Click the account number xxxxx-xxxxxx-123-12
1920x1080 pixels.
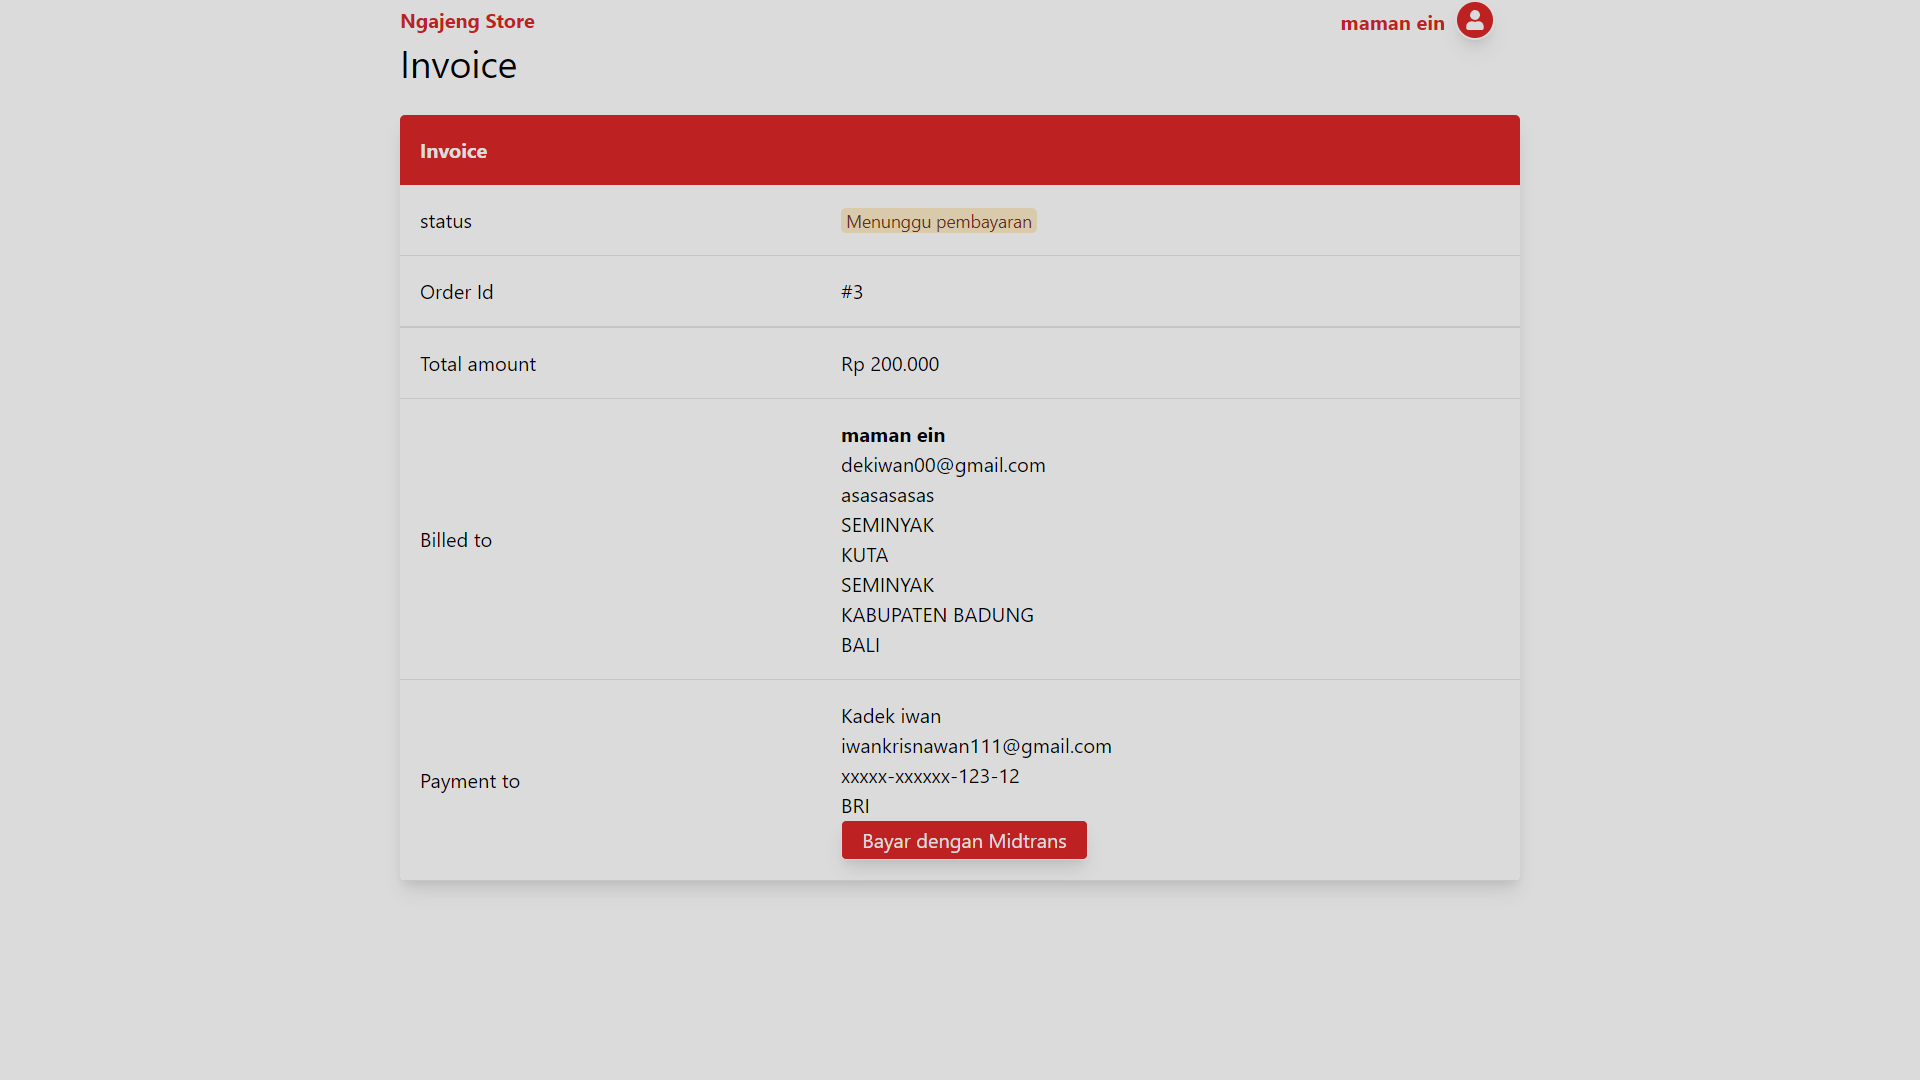coord(929,776)
